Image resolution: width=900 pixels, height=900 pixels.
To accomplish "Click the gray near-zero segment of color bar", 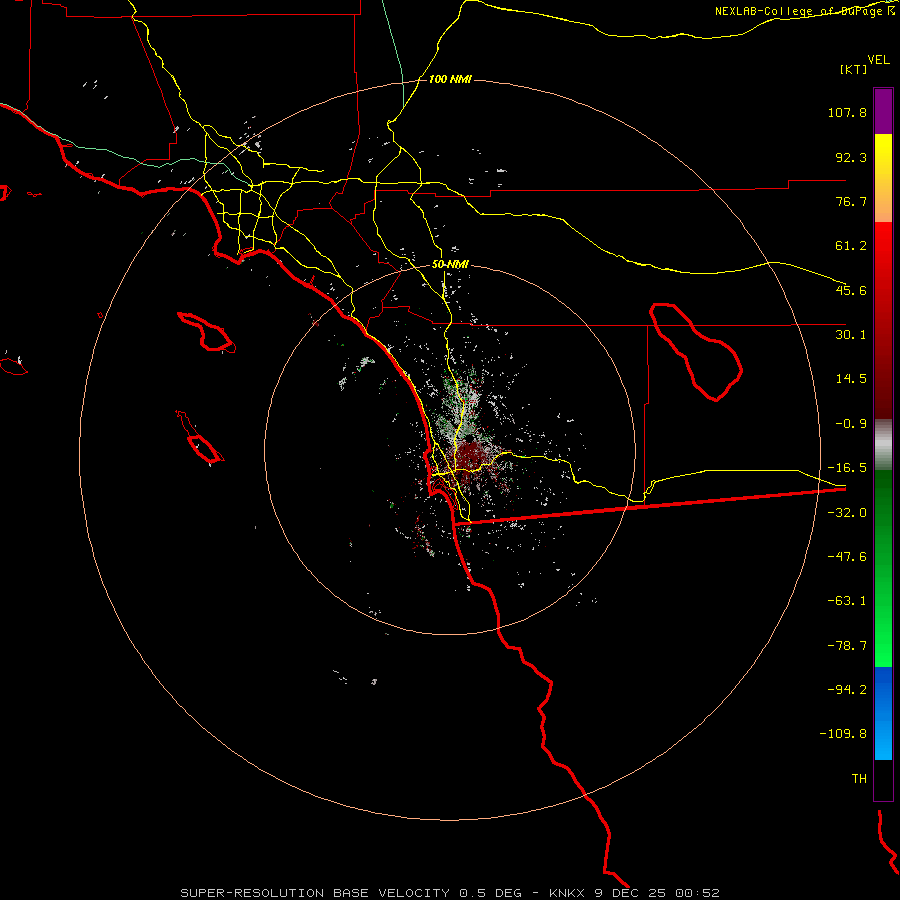I will 883,444.
